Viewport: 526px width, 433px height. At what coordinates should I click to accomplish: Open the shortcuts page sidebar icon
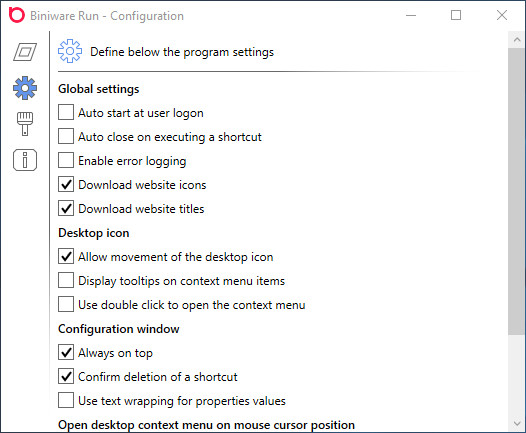click(25, 52)
